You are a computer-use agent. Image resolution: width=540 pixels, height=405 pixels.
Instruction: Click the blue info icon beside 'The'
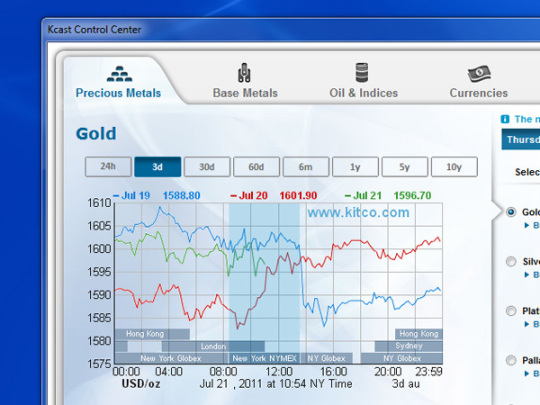(505, 119)
